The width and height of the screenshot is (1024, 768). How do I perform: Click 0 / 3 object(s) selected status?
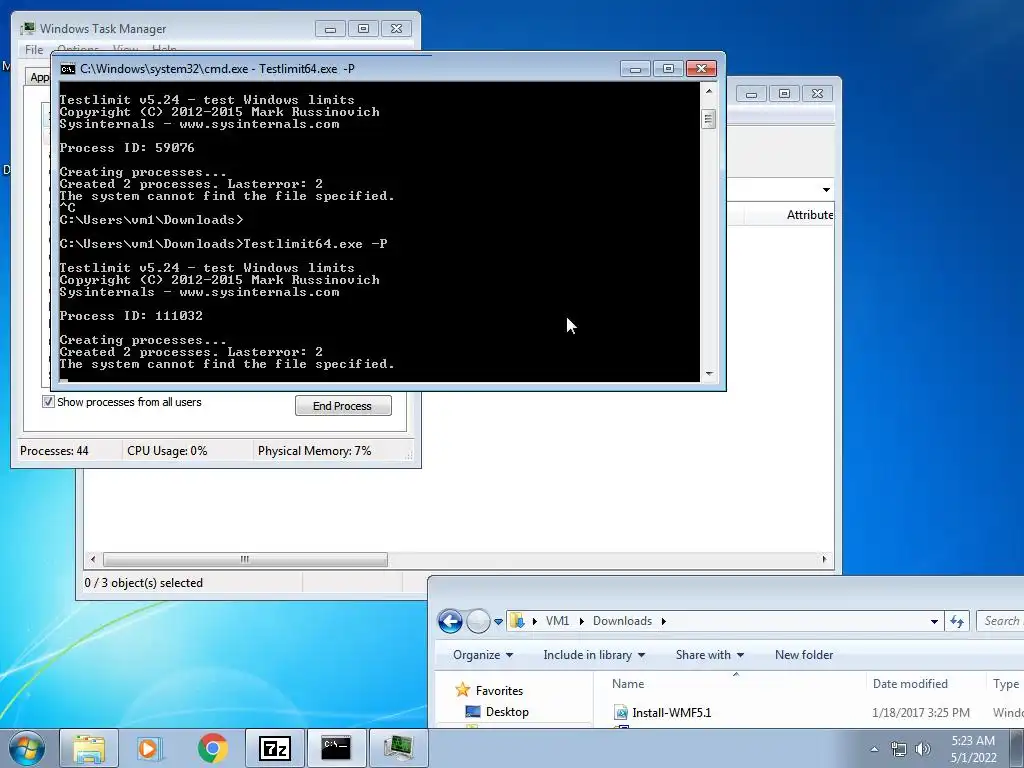tap(144, 583)
